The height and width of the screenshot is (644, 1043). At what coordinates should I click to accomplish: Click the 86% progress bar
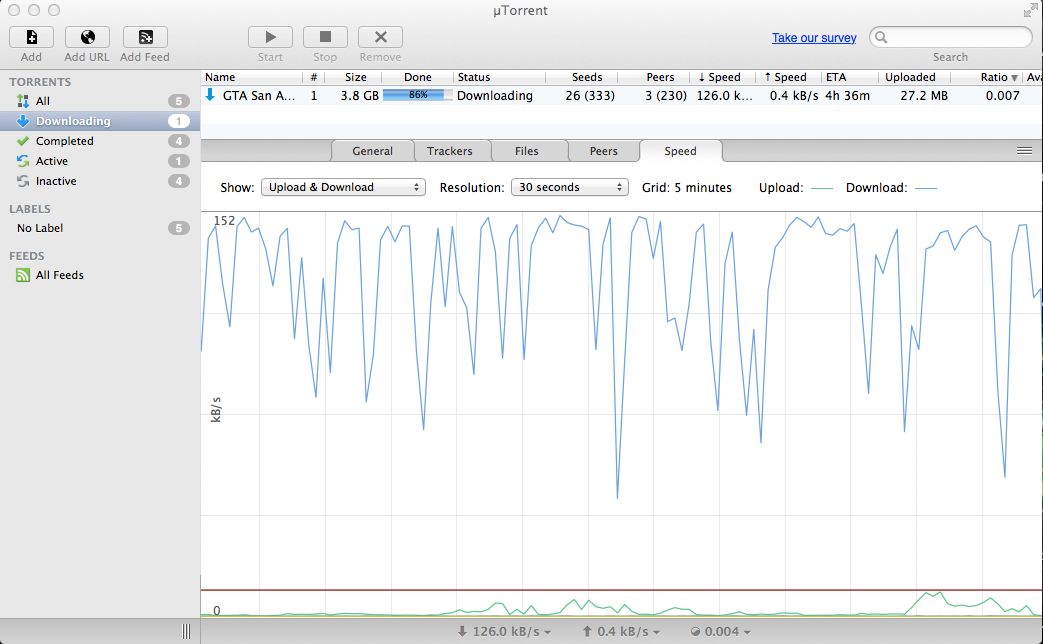coord(418,95)
